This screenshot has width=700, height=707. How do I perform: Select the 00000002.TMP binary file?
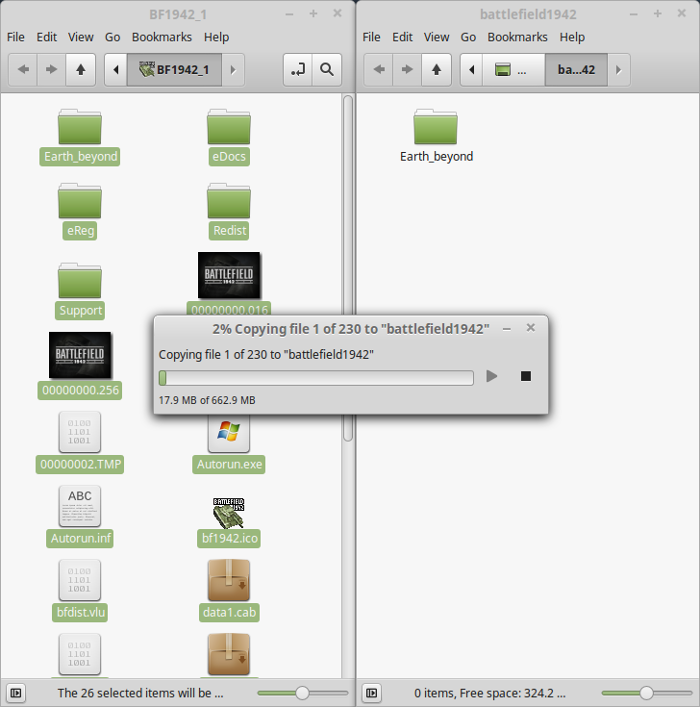pyautogui.click(x=80, y=442)
